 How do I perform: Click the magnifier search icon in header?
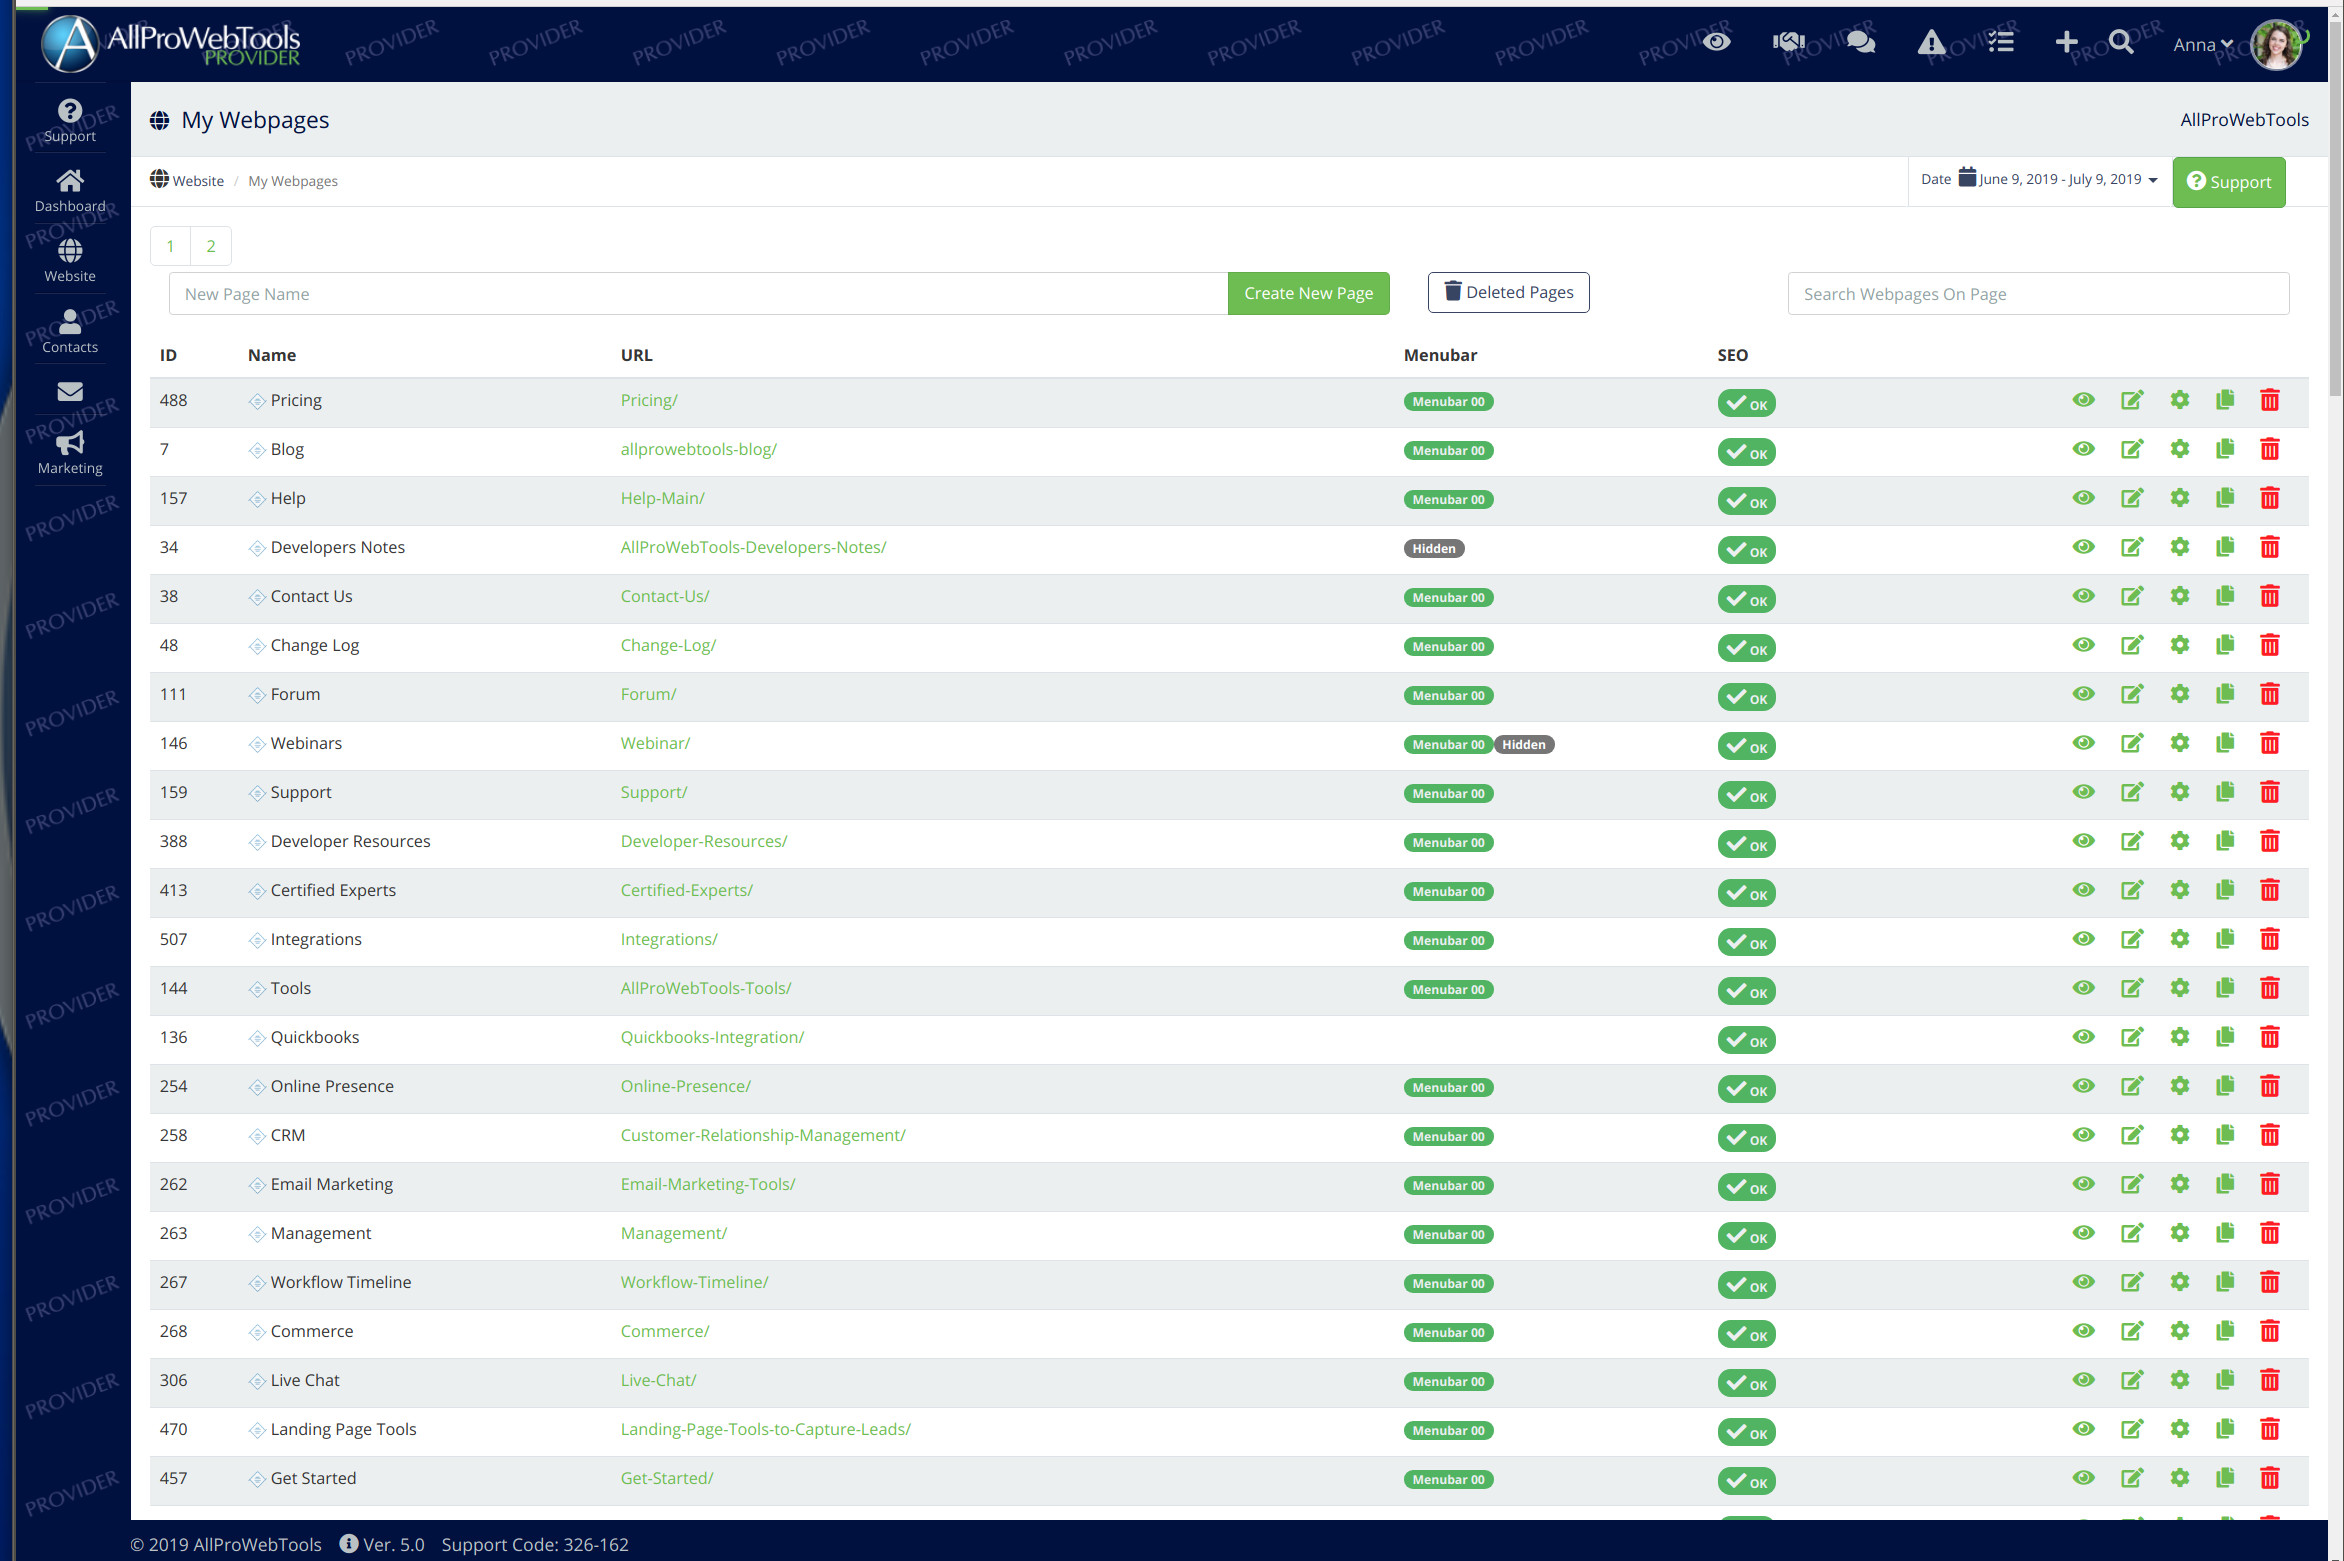click(2121, 42)
